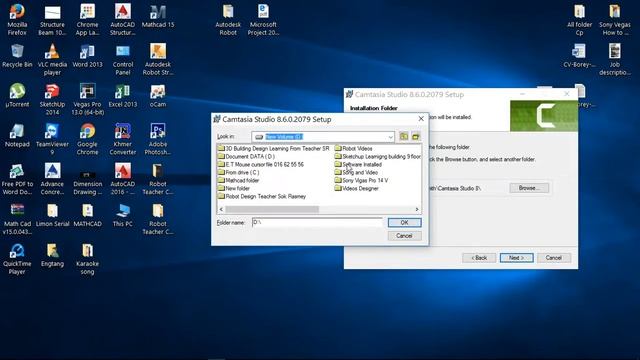This screenshot has height=360, width=640.
Task: Open 'CV-Borey' document on desktop
Action: (x=580, y=56)
